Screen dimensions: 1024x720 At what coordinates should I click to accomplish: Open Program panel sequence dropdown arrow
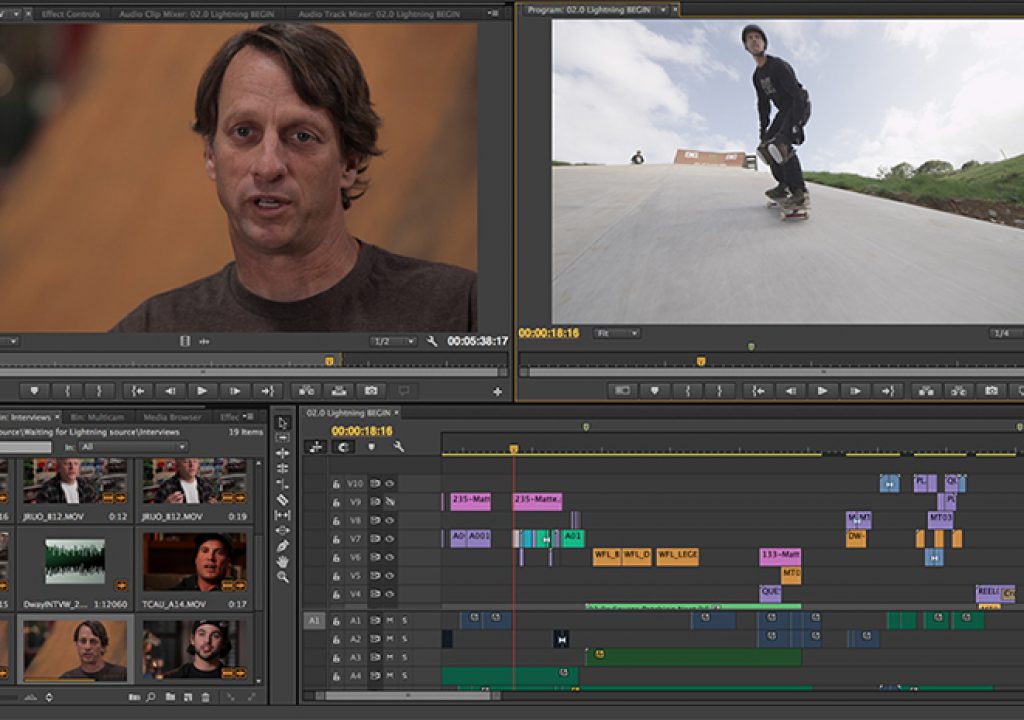(x=663, y=10)
